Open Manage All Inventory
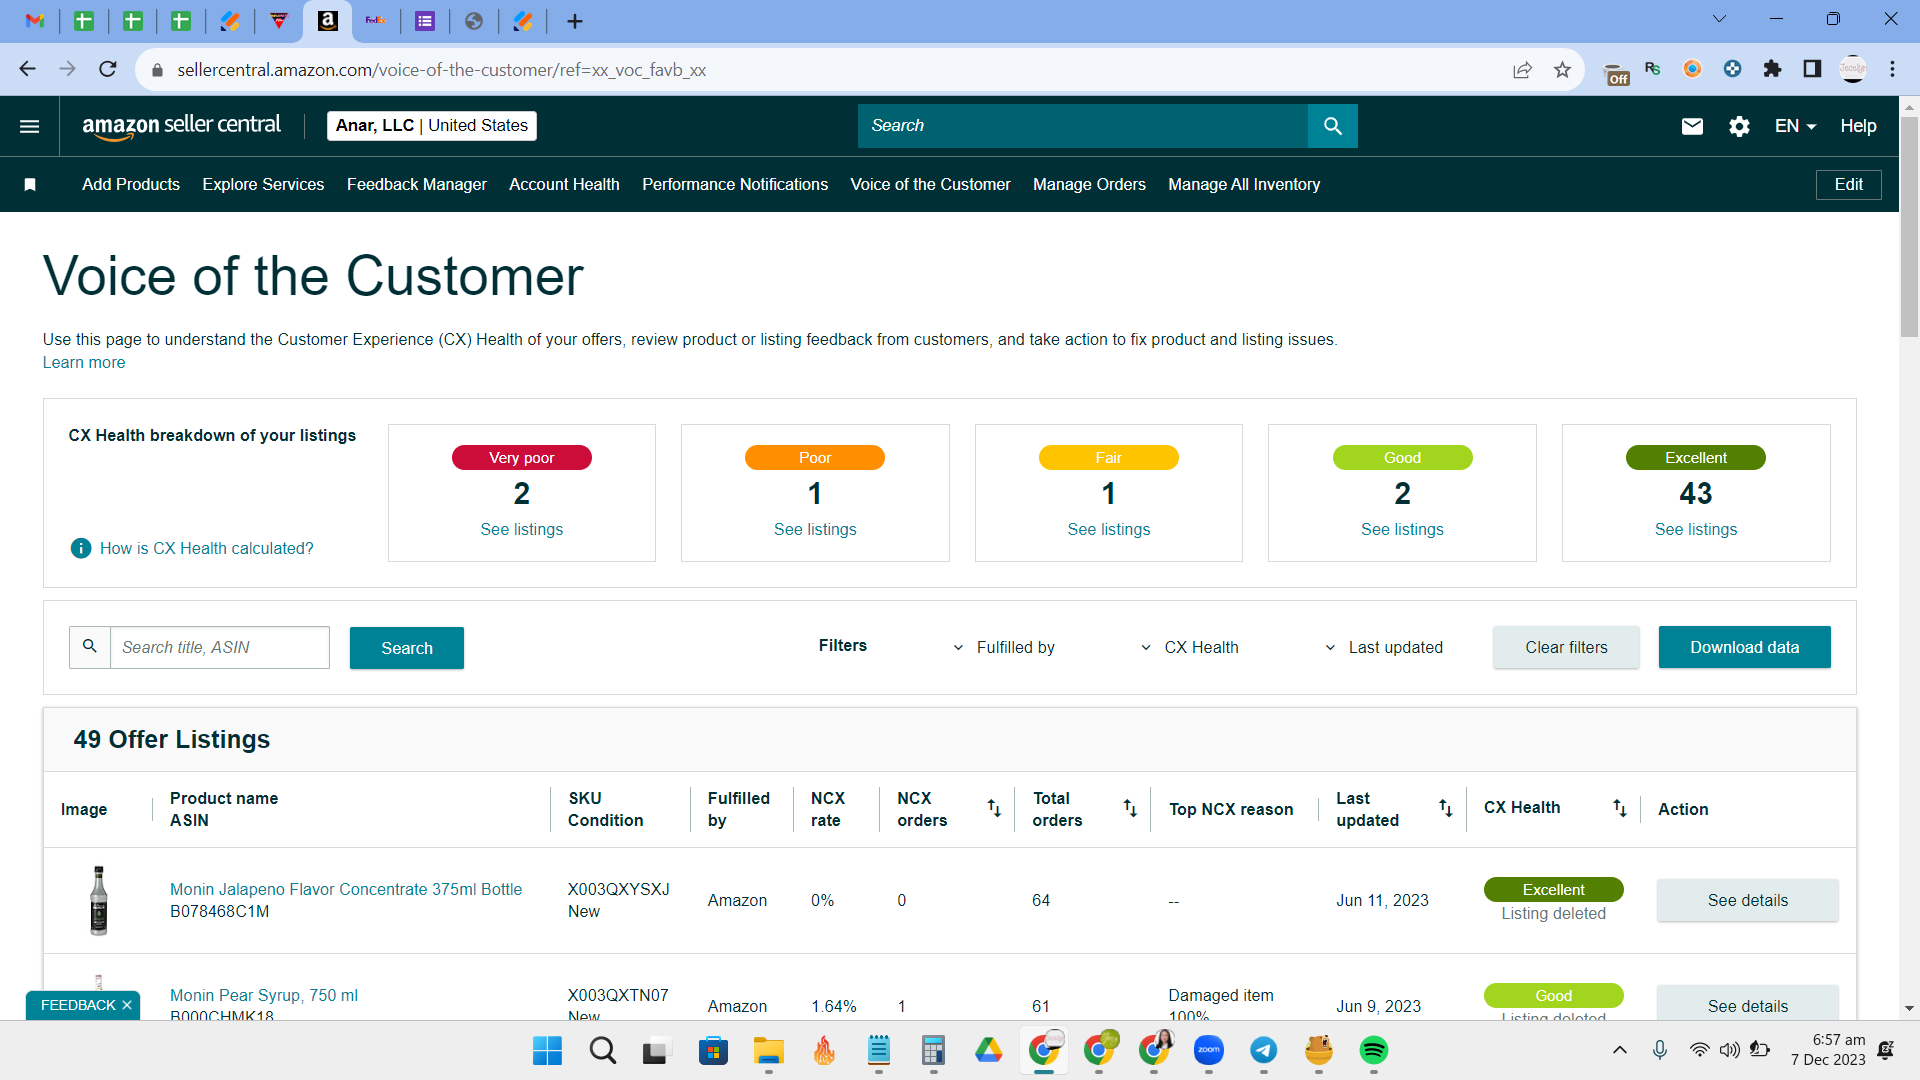 coord(1244,185)
